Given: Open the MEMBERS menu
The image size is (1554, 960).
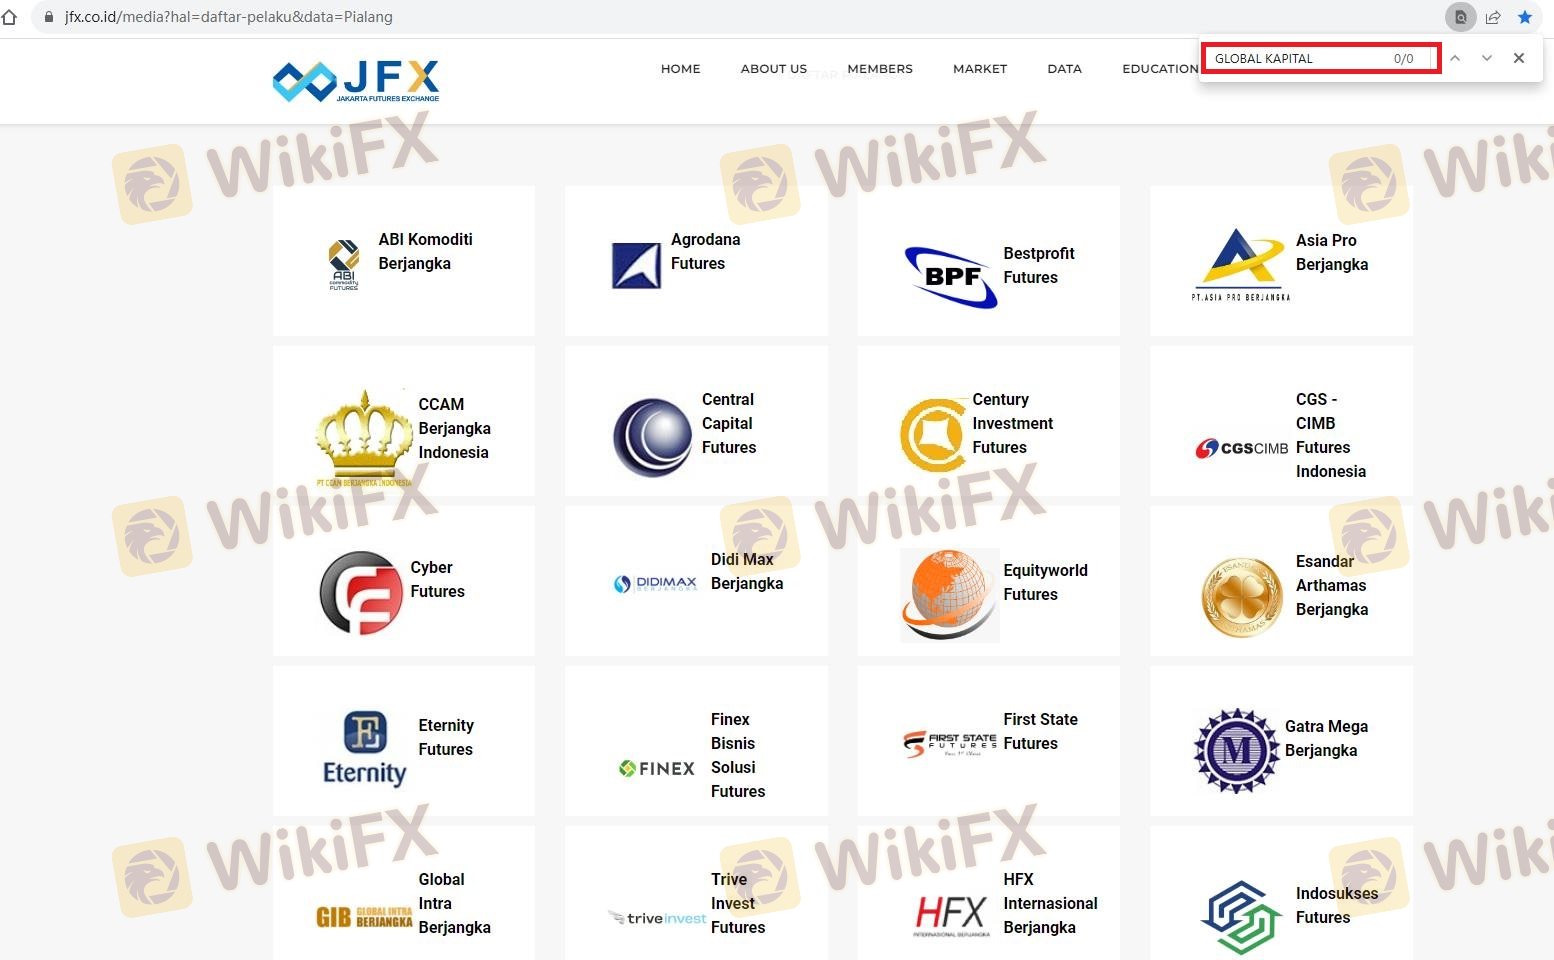Looking at the screenshot, I should pos(880,69).
